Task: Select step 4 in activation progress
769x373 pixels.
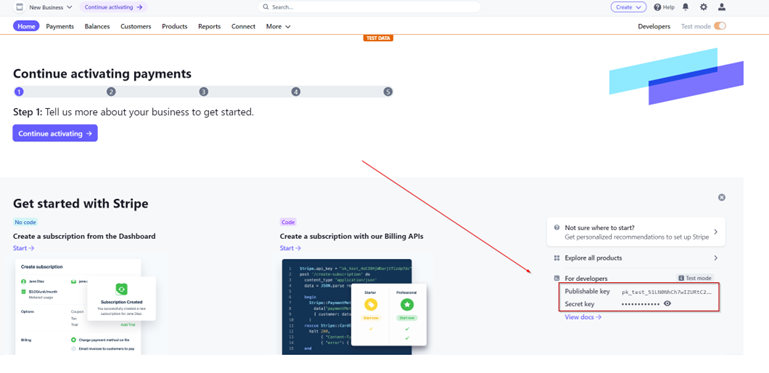Action: (296, 92)
